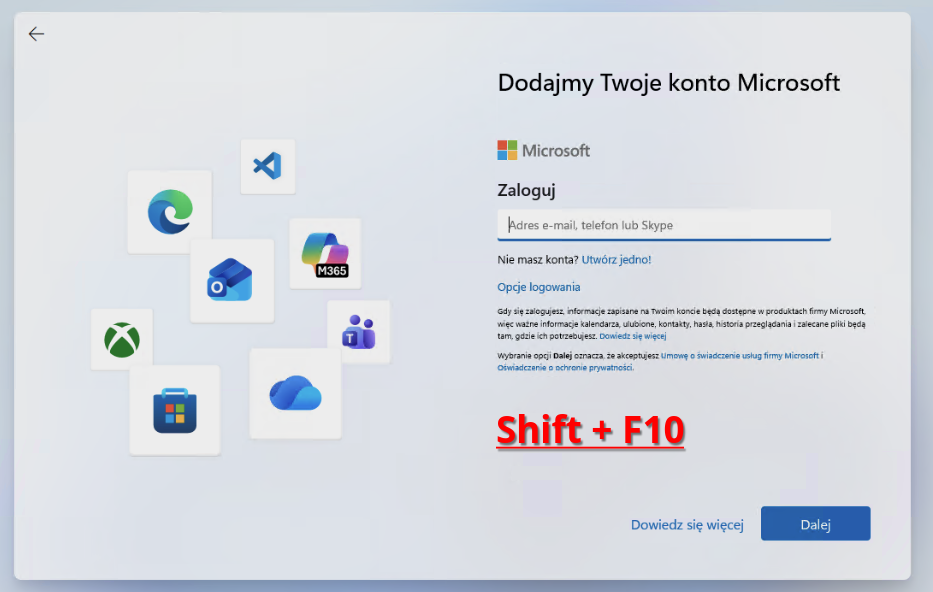
Task: Open 'Umowę o świadczenie usług firmy Microsoft' link
Action: point(740,356)
